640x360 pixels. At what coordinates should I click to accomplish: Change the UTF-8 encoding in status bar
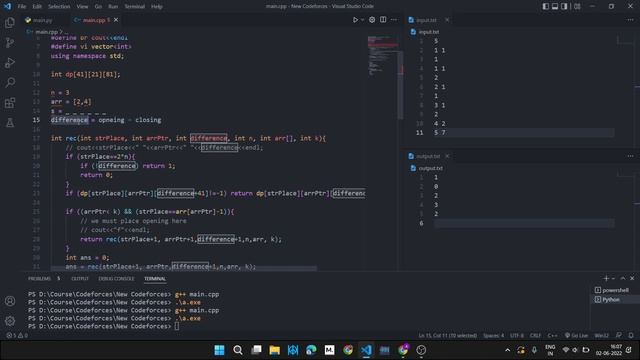coord(517,335)
